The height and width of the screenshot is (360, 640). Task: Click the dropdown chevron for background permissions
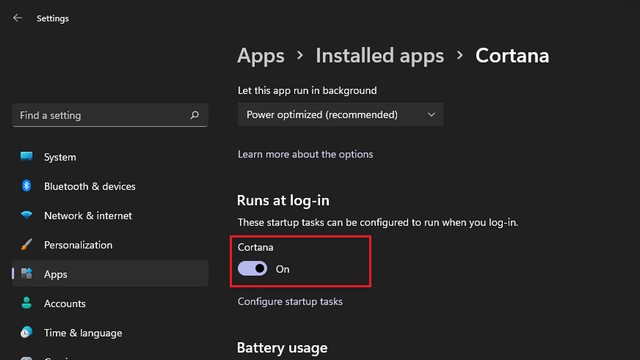(431, 115)
